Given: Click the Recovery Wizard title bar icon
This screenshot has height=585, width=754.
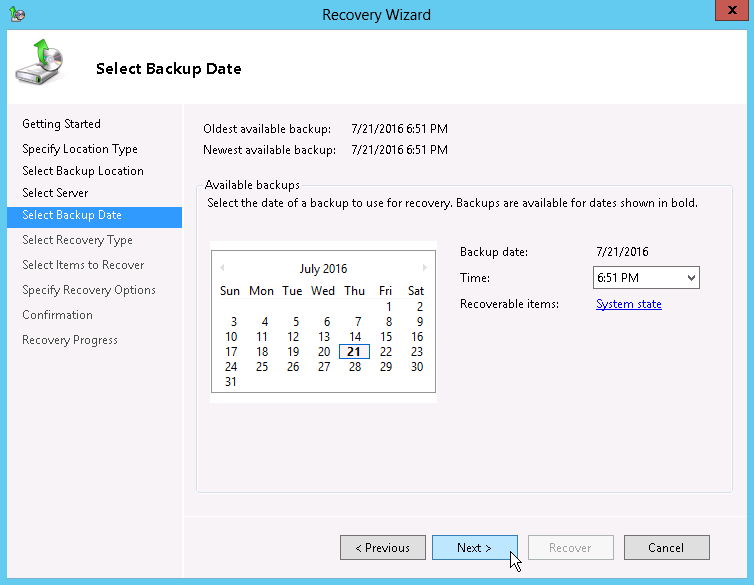Looking at the screenshot, I should pyautogui.click(x=16, y=15).
